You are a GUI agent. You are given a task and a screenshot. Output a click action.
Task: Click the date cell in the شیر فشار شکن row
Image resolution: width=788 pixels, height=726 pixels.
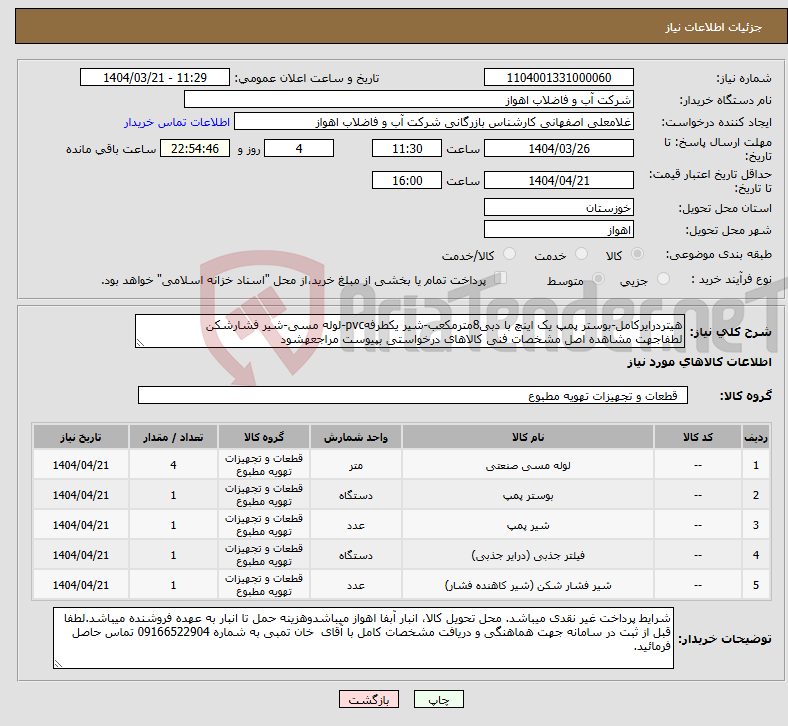click(81, 585)
